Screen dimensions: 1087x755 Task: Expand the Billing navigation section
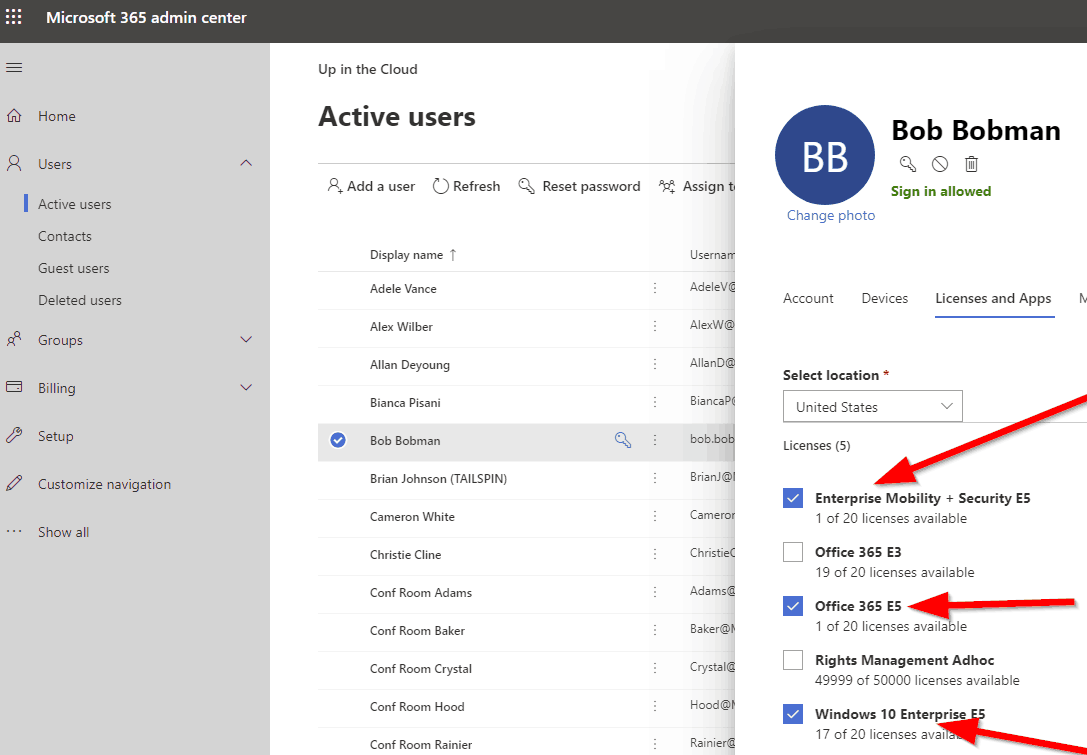[x=245, y=387]
